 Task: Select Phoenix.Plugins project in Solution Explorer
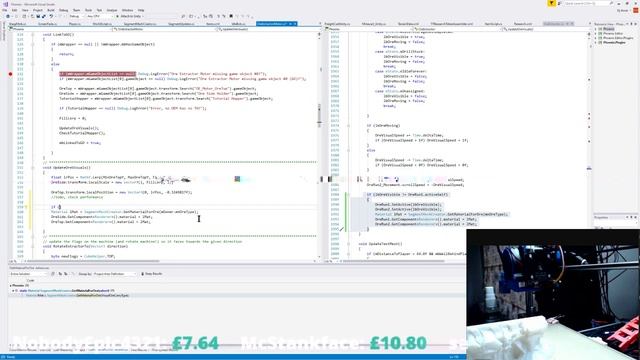(614, 42)
